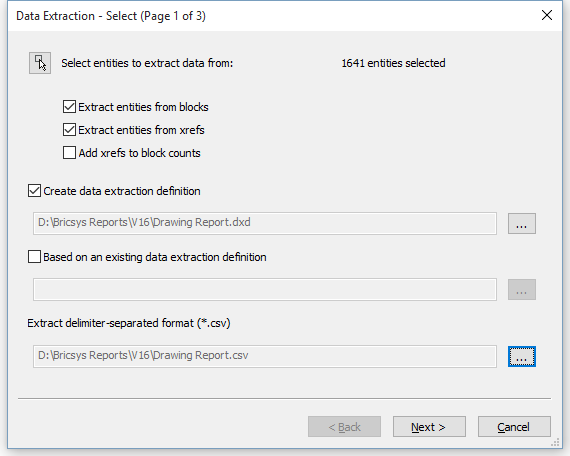Screen dimensions: 570x456
Task: Click the disabled < Back button
Action: [344, 427]
